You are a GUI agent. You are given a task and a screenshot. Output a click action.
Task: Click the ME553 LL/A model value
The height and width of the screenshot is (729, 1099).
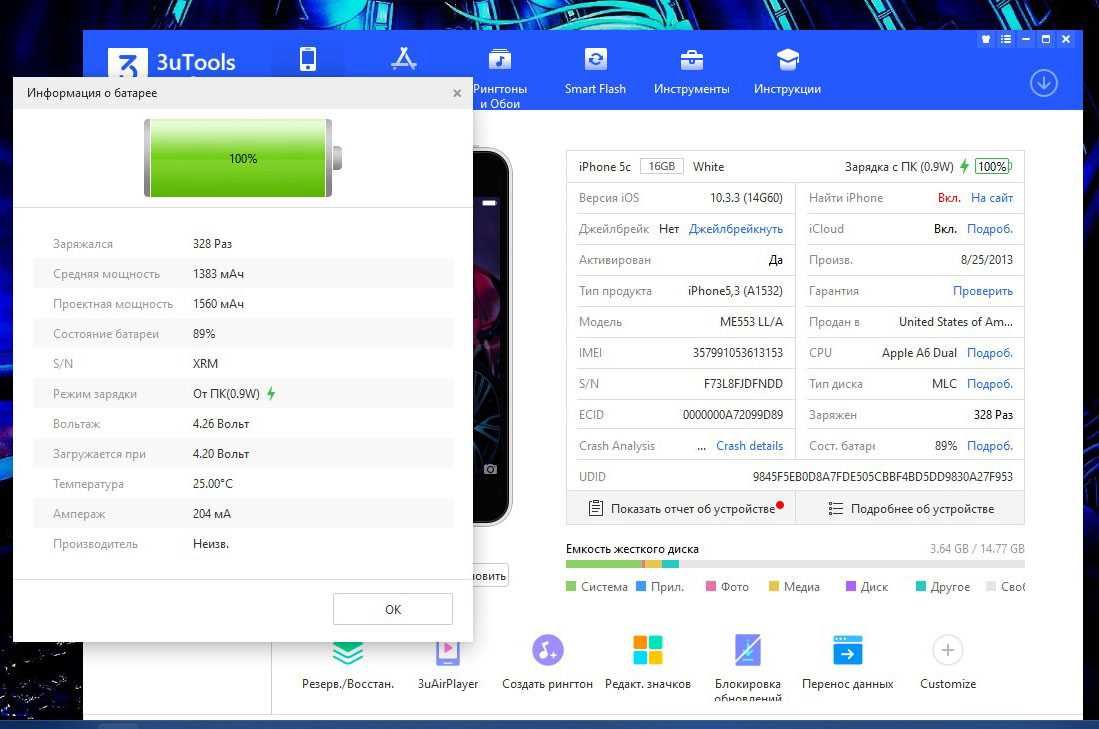(x=751, y=322)
